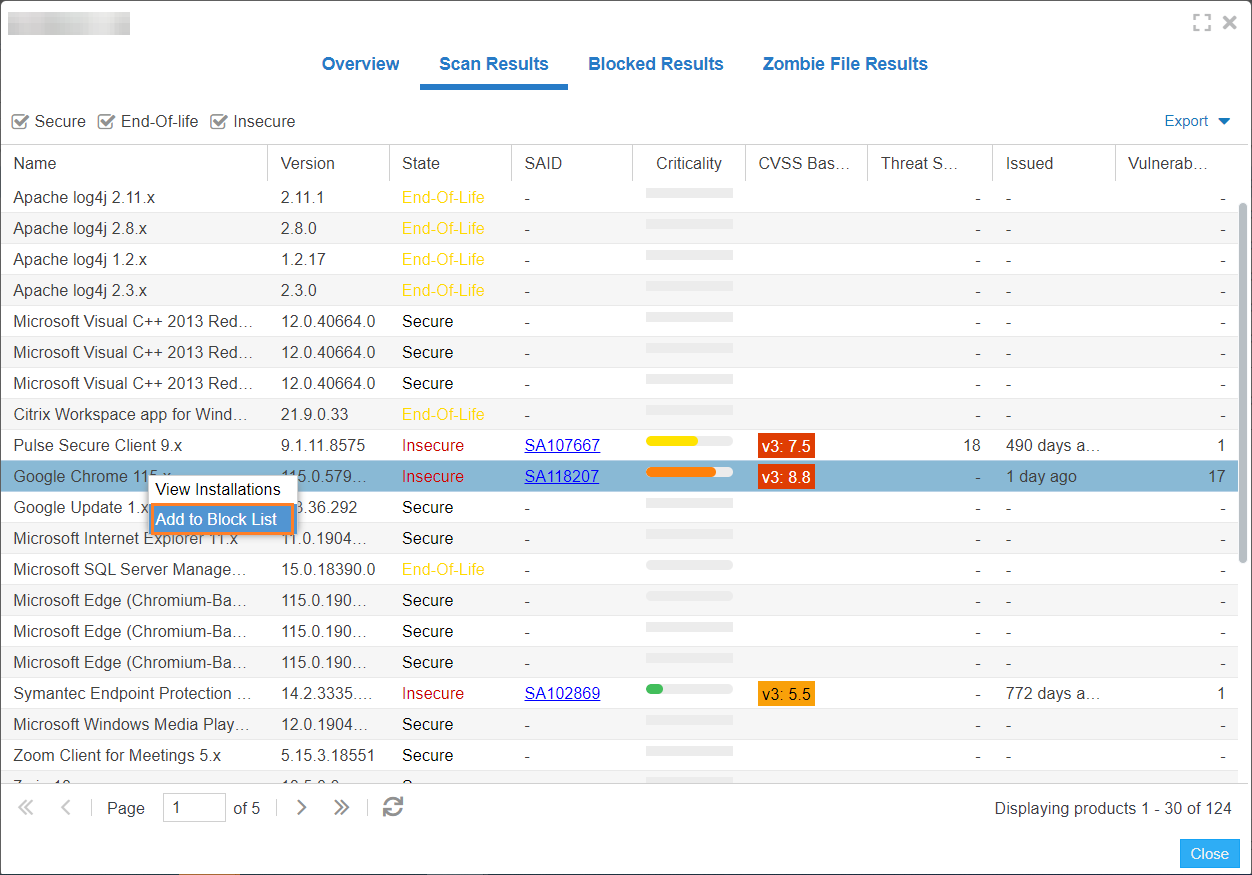The image size is (1252, 875).
Task: Go to the first page of results
Action: point(26,808)
